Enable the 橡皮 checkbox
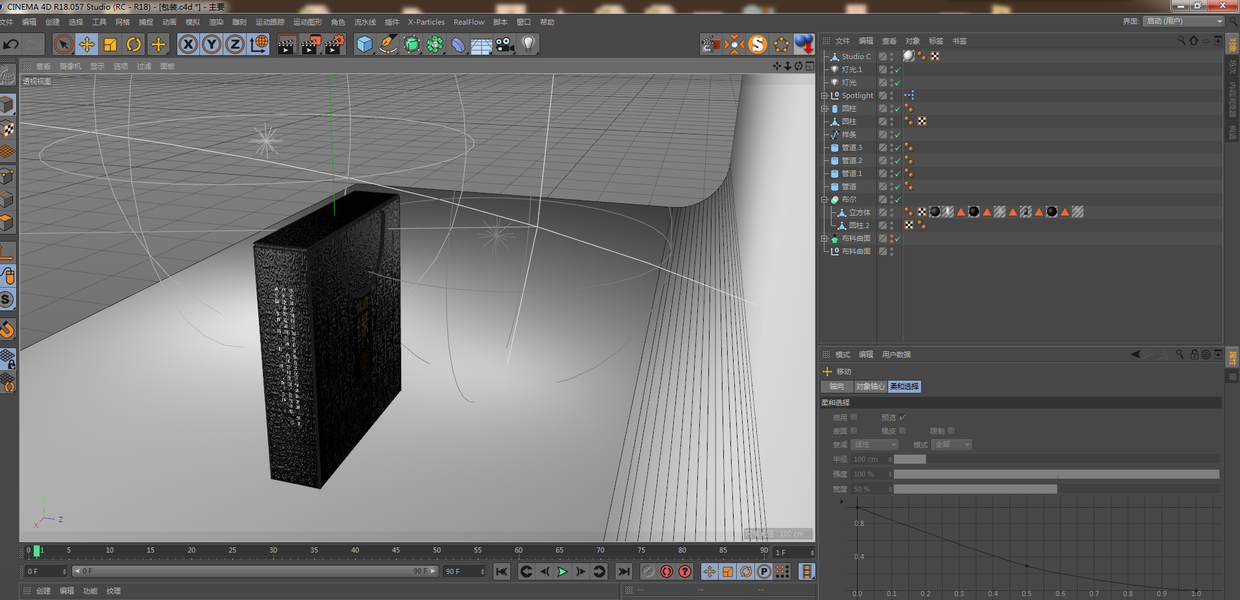 pyautogui.click(x=903, y=430)
